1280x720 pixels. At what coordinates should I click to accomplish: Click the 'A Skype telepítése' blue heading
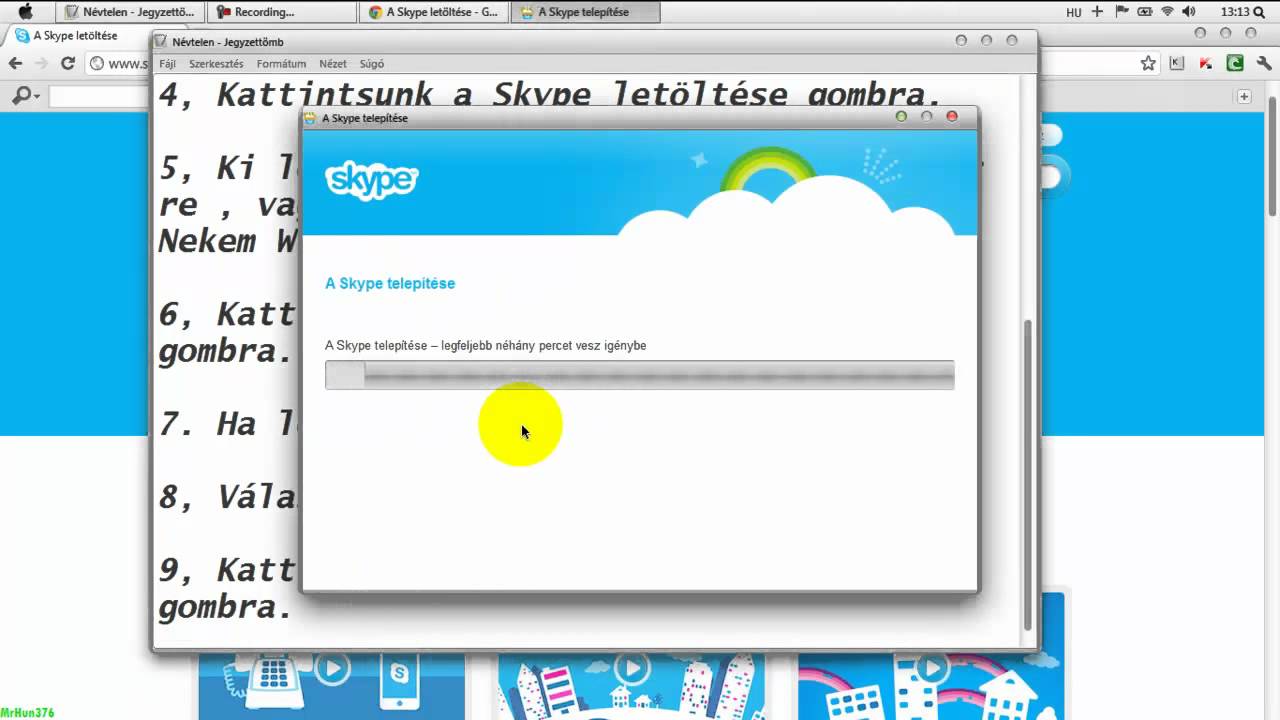pos(390,283)
